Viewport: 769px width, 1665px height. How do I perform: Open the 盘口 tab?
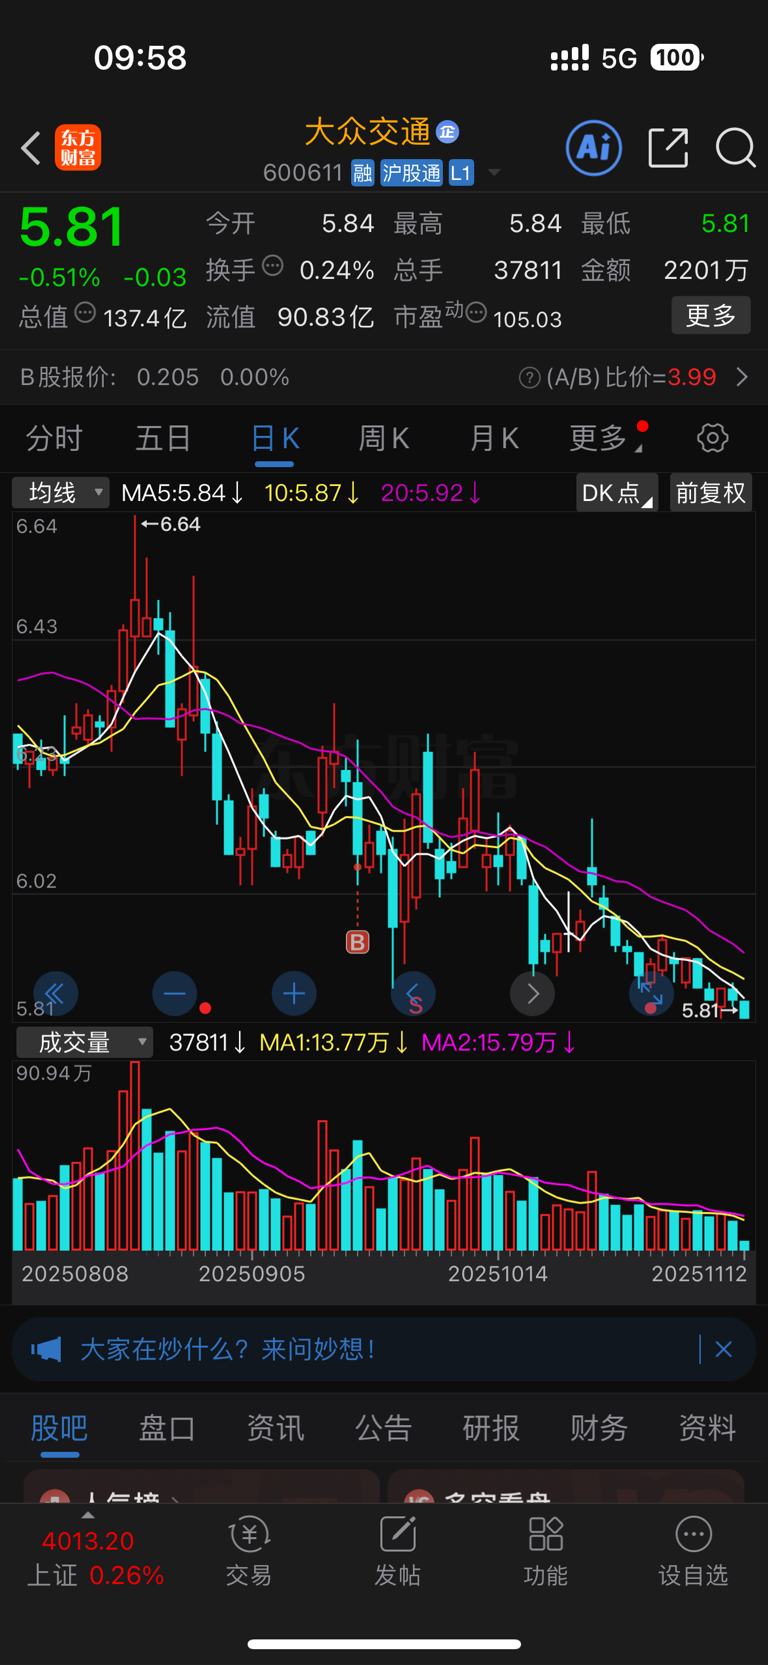point(167,1428)
